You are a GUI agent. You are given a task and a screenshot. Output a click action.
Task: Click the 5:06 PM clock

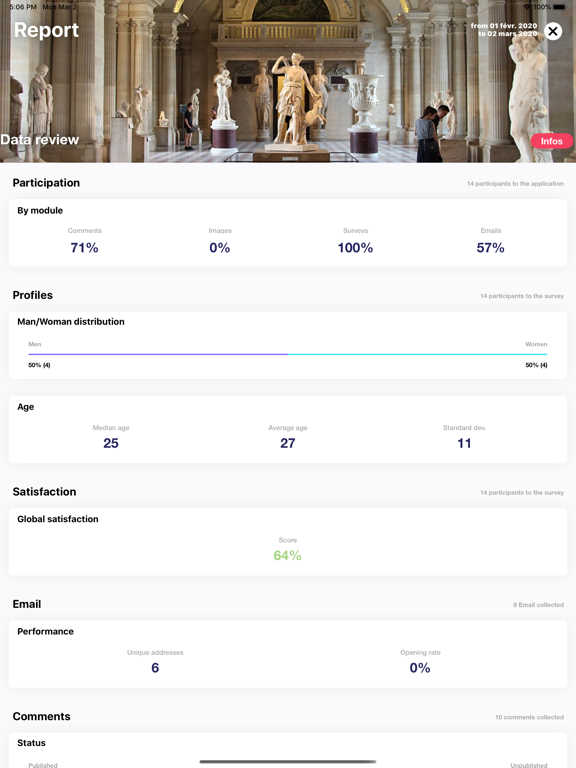click(23, 7)
